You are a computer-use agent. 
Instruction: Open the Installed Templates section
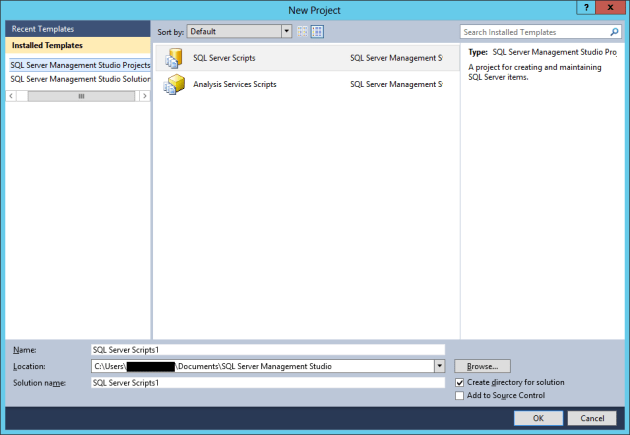click(47, 45)
